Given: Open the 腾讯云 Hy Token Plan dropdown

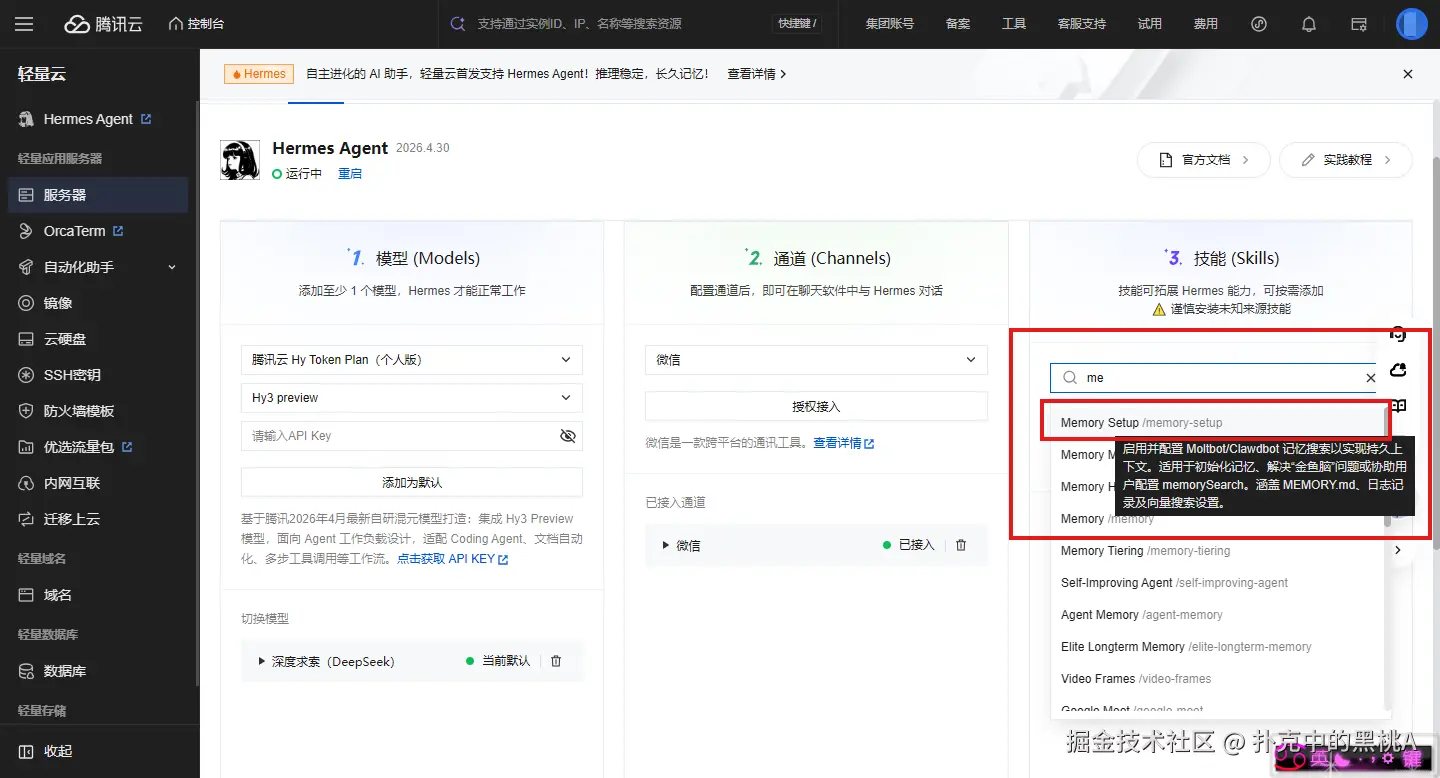Looking at the screenshot, I should click(x=412, y=360).
